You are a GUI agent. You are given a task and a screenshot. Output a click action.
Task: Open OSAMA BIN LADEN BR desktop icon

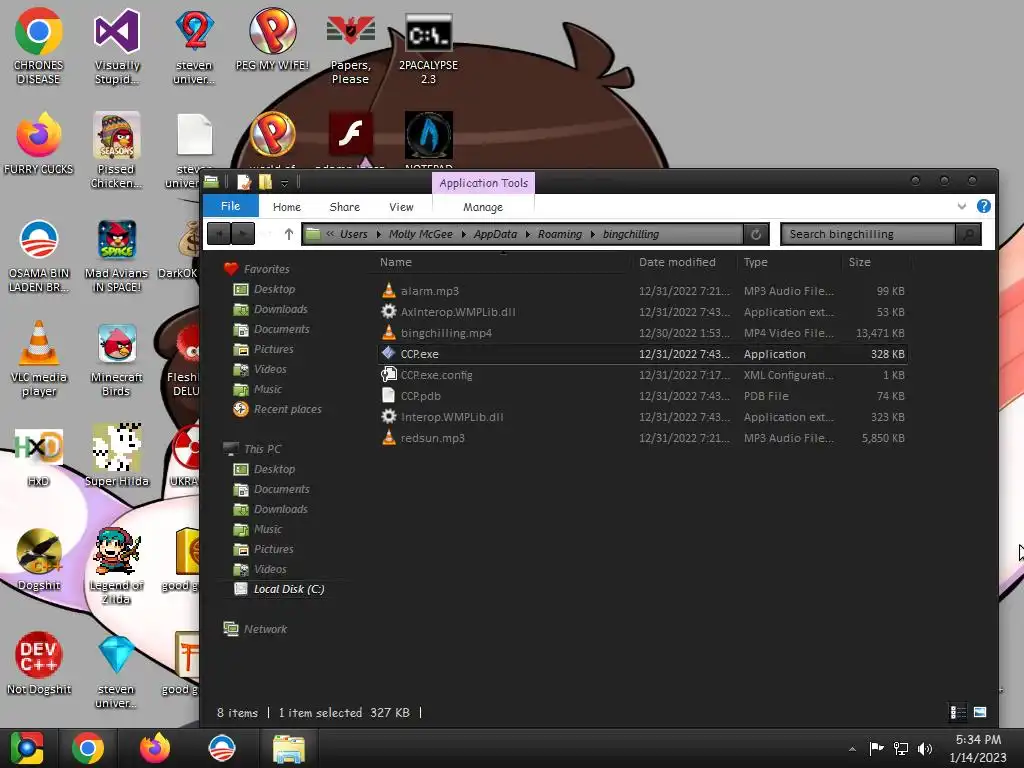pos(39,255)
